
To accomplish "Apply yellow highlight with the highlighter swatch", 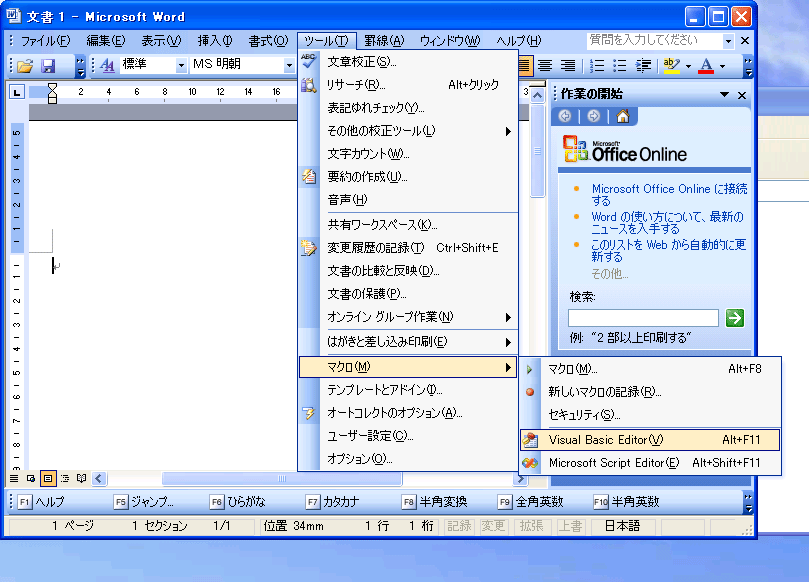I will (x=670, y=65).
